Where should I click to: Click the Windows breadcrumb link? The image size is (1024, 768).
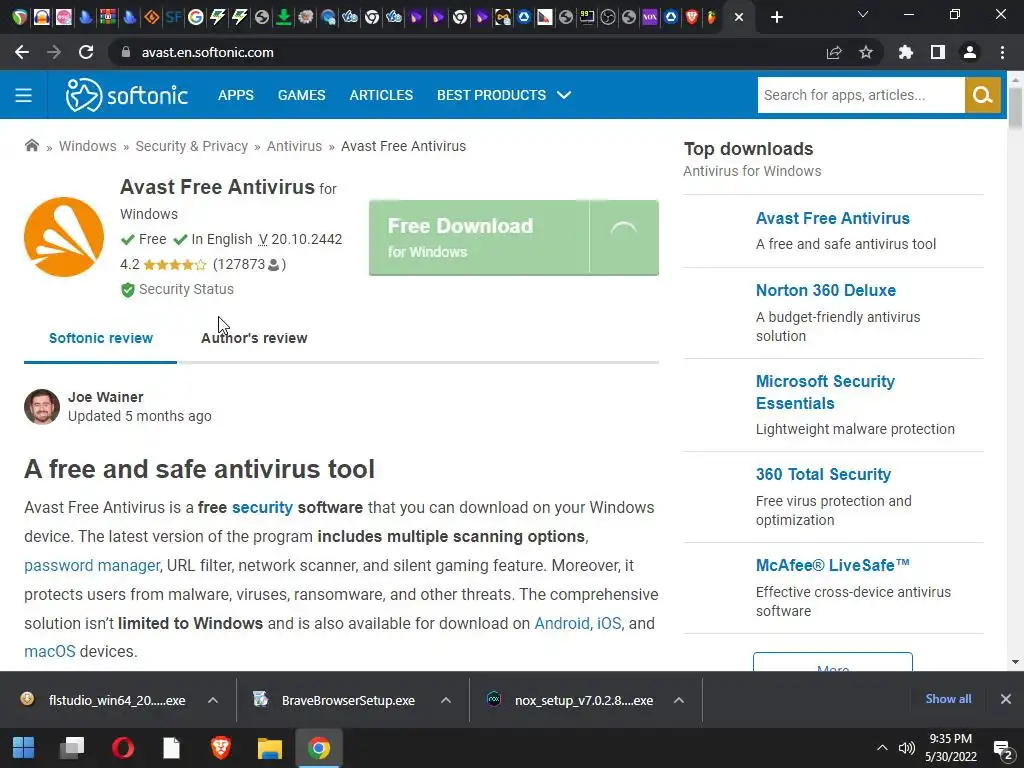point(88,146)
